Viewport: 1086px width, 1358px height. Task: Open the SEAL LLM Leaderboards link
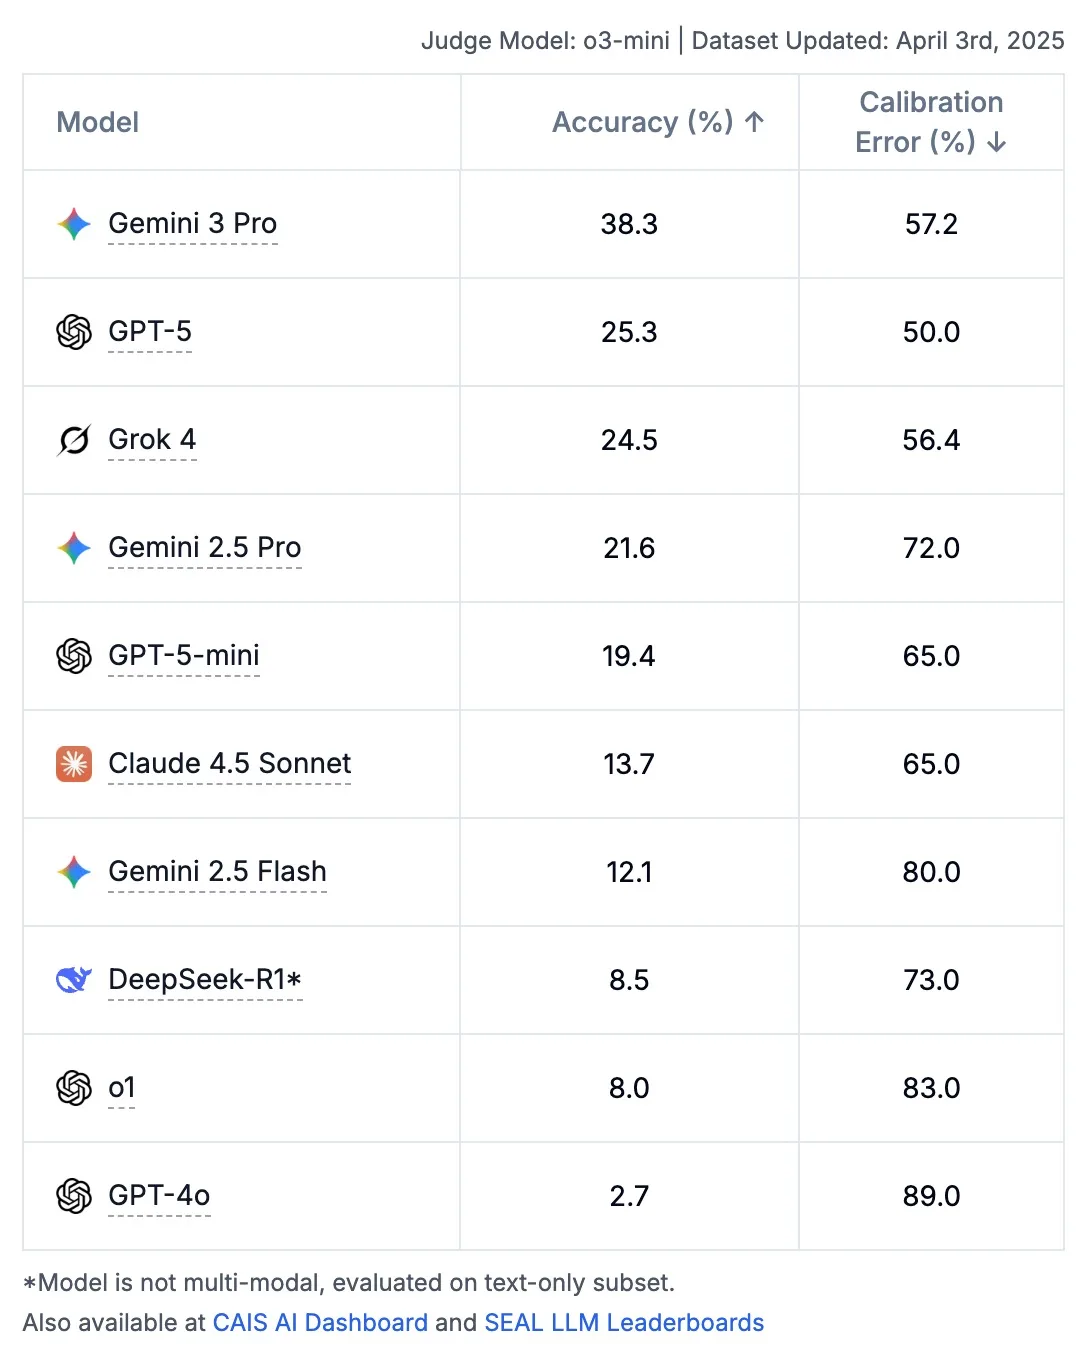click(x=624, y=1323)
